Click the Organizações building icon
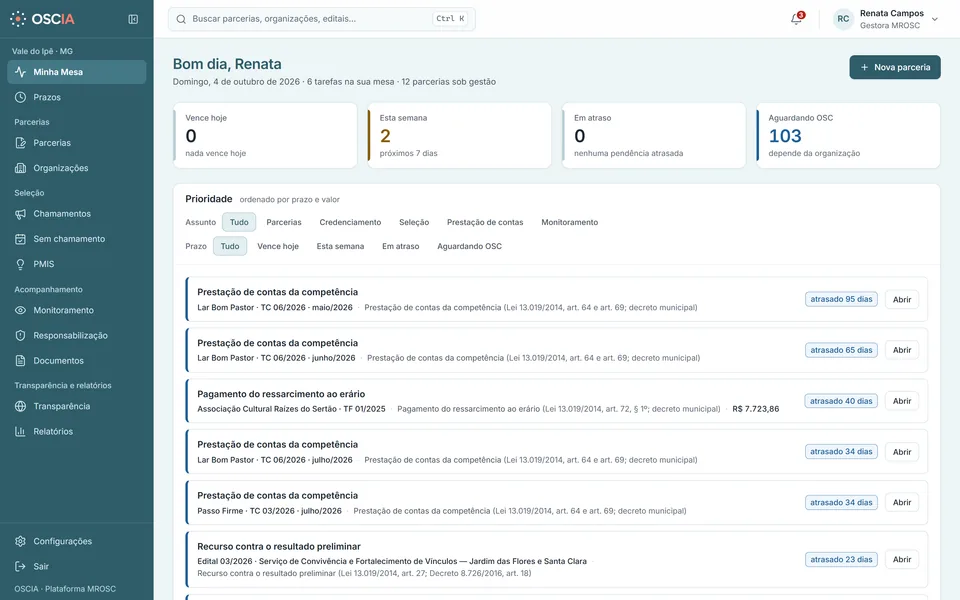Viewport: 960px width, 600px height. (x=20, y=168)
